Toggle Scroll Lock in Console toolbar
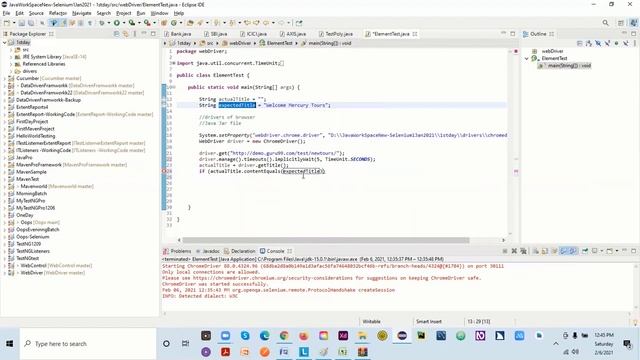The width and height of the screenshot is (640, 360). click(545, 251)
